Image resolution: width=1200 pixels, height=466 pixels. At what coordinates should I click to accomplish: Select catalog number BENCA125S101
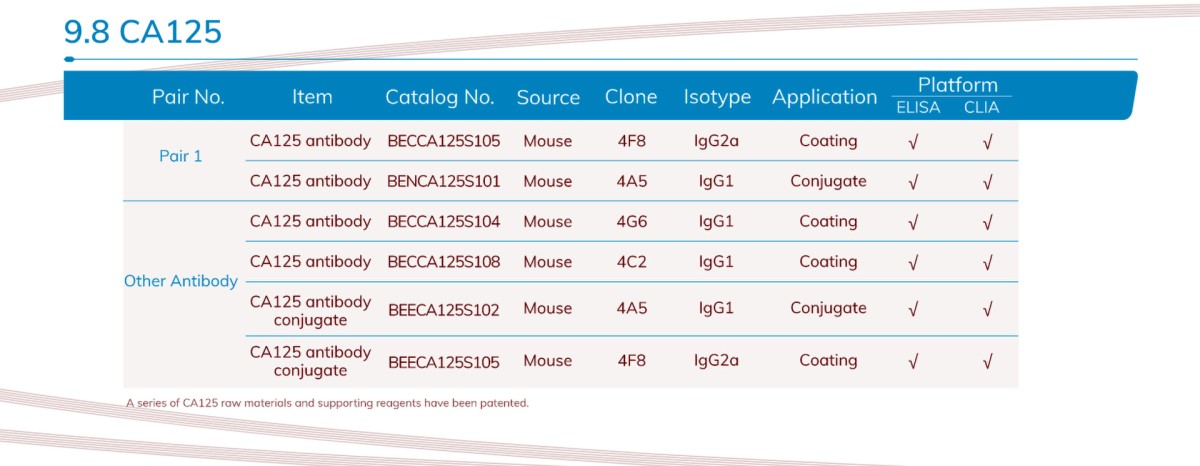(444, 182)
